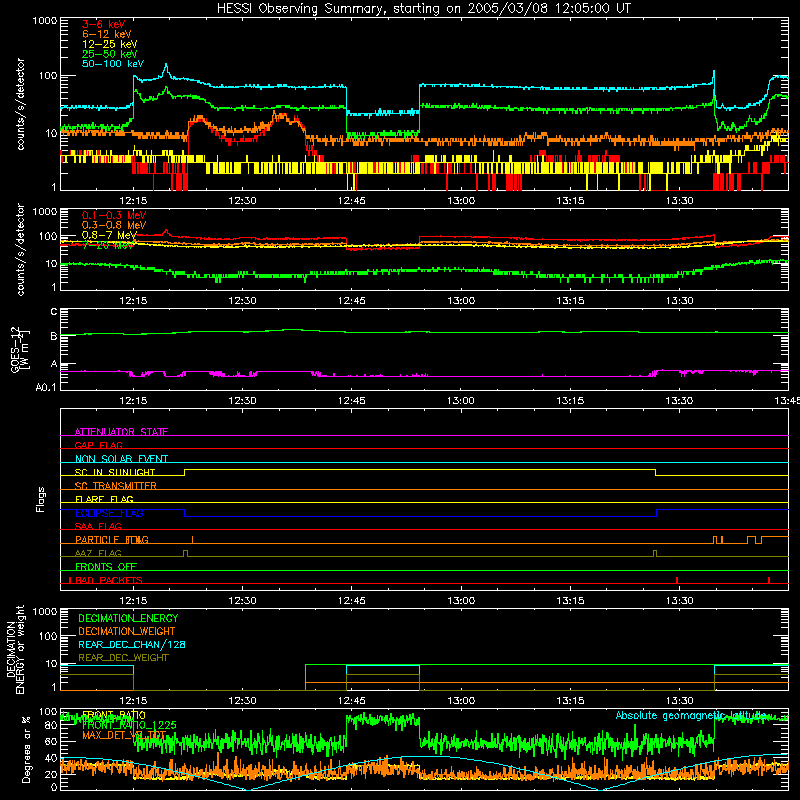Click the Flags axis title

click(x=41, y=499)
